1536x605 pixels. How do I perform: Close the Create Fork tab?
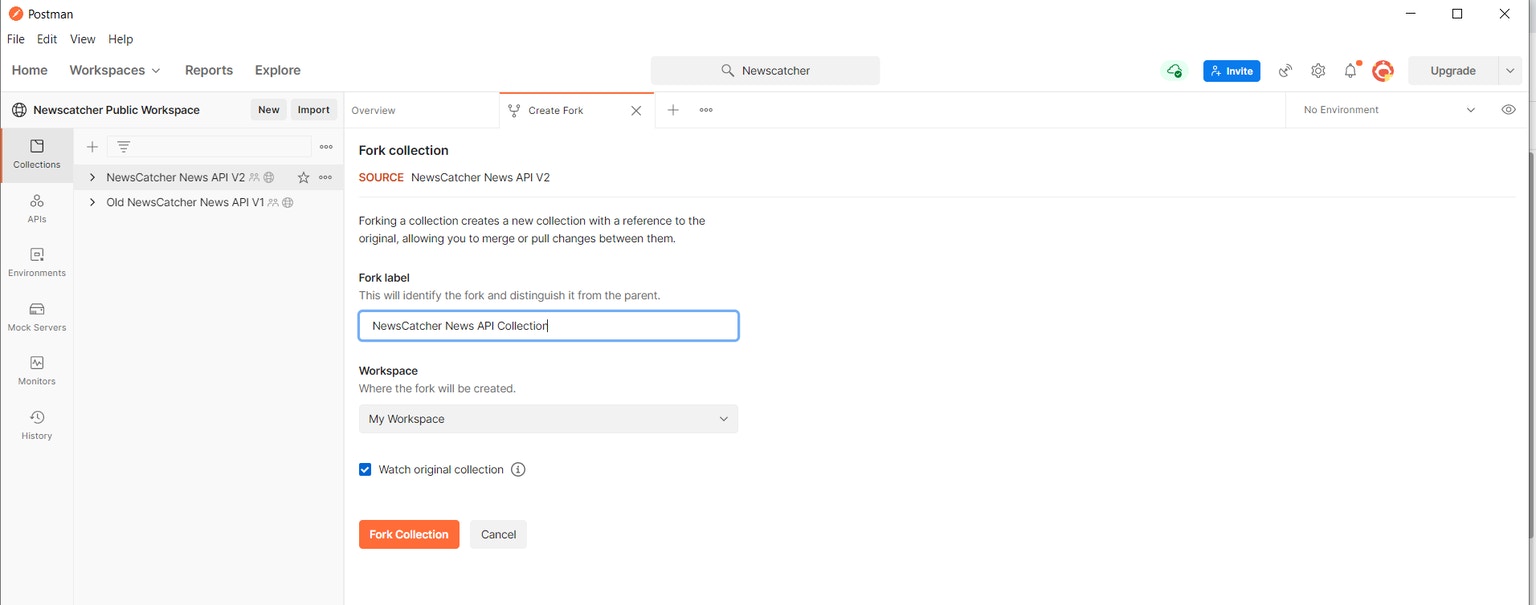[x=636, y=111]
